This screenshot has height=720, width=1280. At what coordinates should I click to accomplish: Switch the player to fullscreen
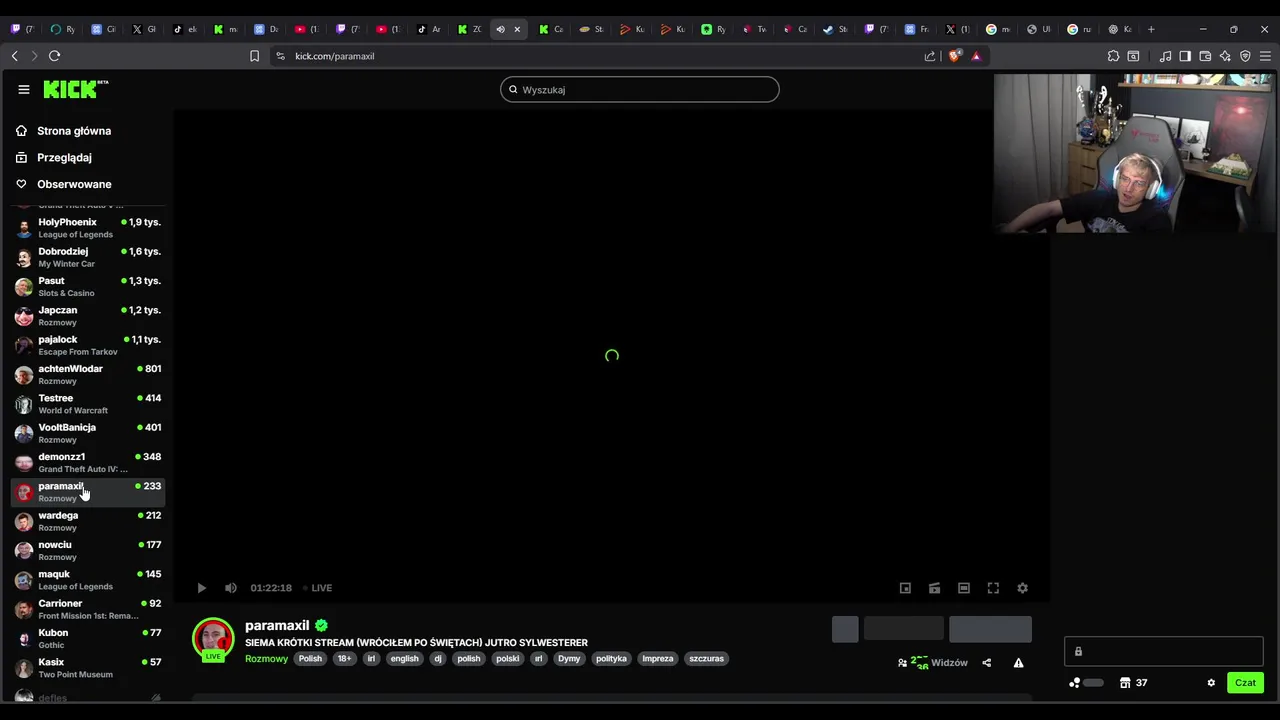click(993, 588)
